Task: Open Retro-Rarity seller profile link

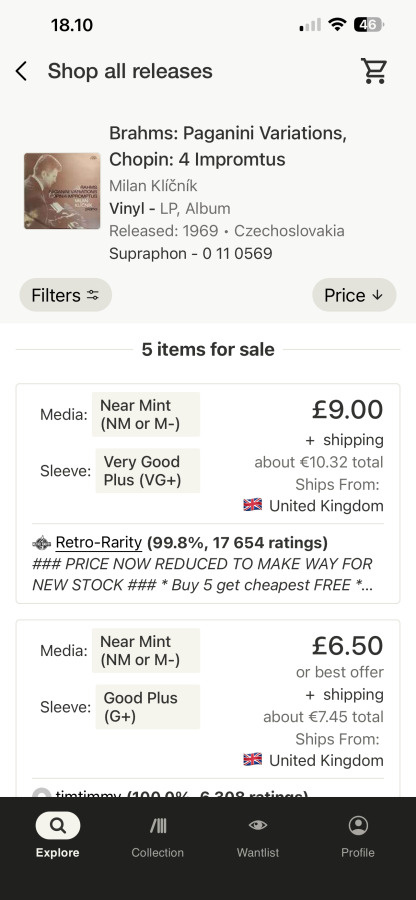Action: (99, 542)
